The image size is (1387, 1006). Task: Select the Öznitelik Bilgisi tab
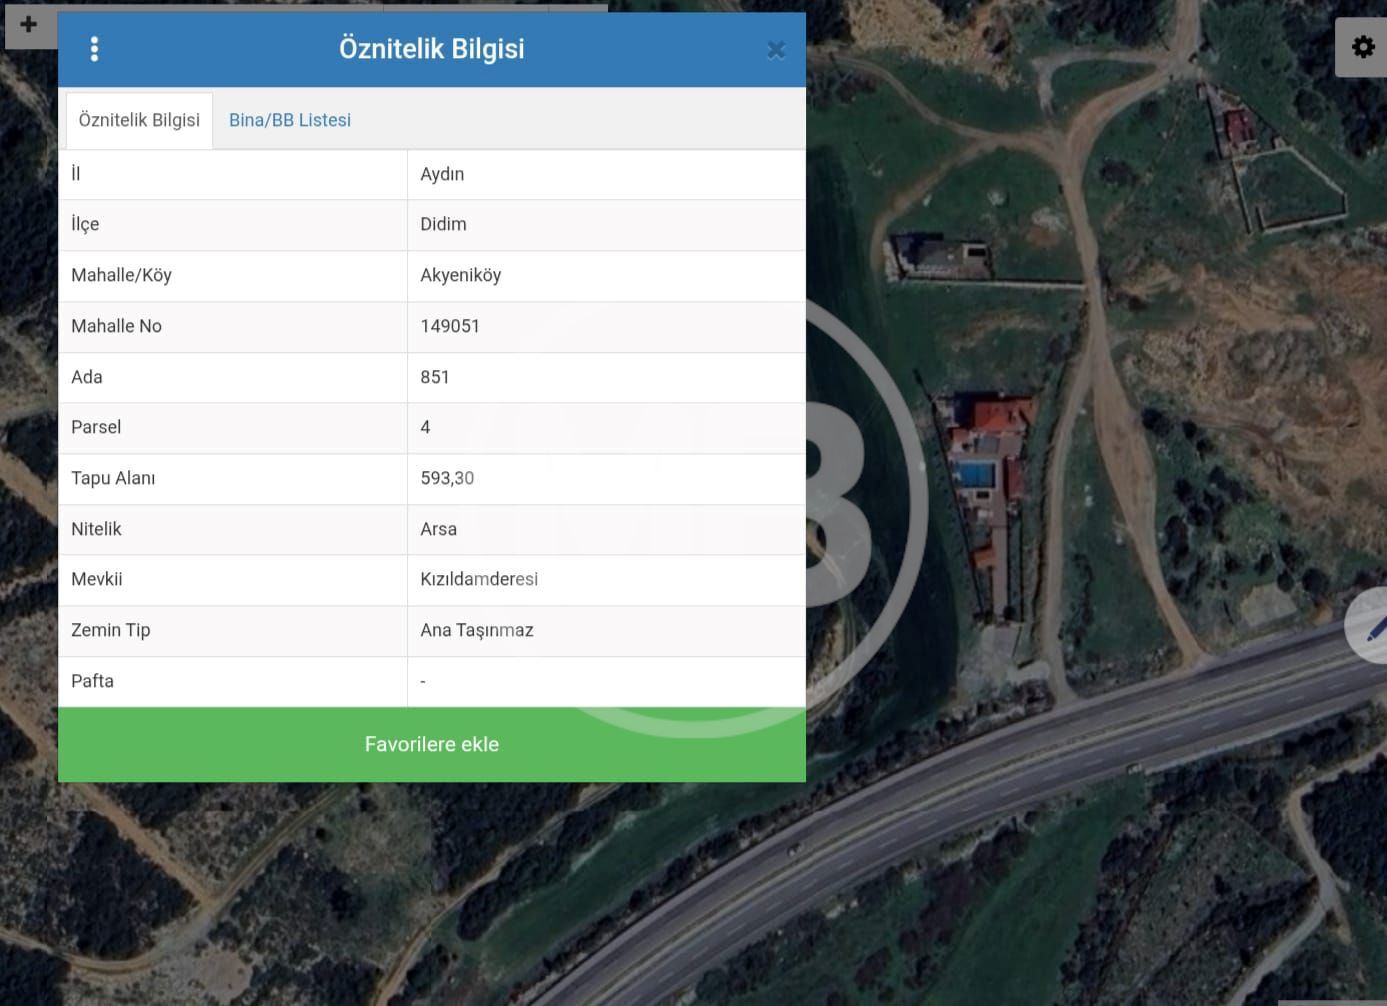139,120
